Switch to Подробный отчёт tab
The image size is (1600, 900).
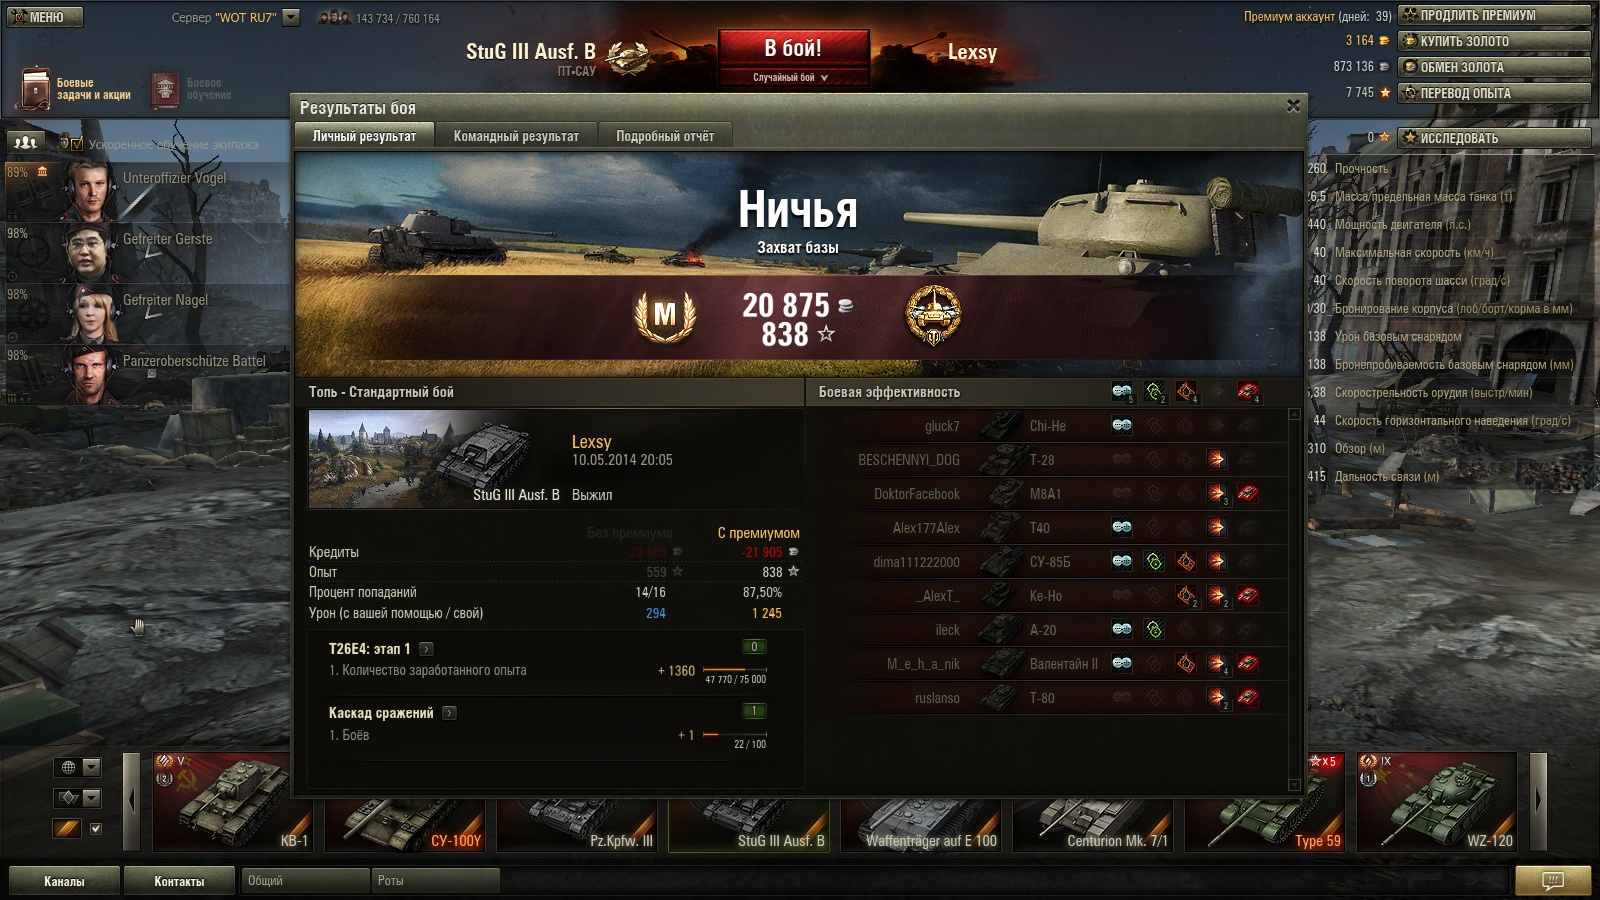tap(665, 136)
